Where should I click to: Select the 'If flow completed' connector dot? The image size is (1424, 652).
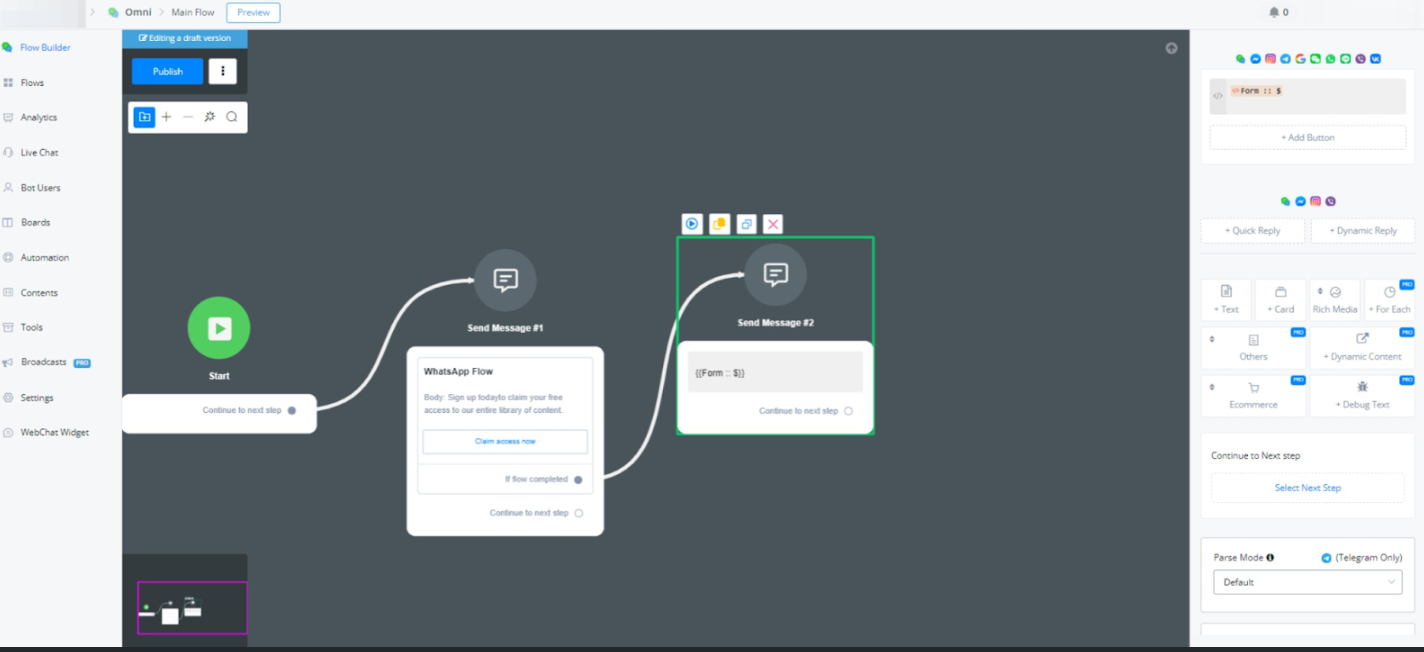pyautogui.click(x=578, y=480)
